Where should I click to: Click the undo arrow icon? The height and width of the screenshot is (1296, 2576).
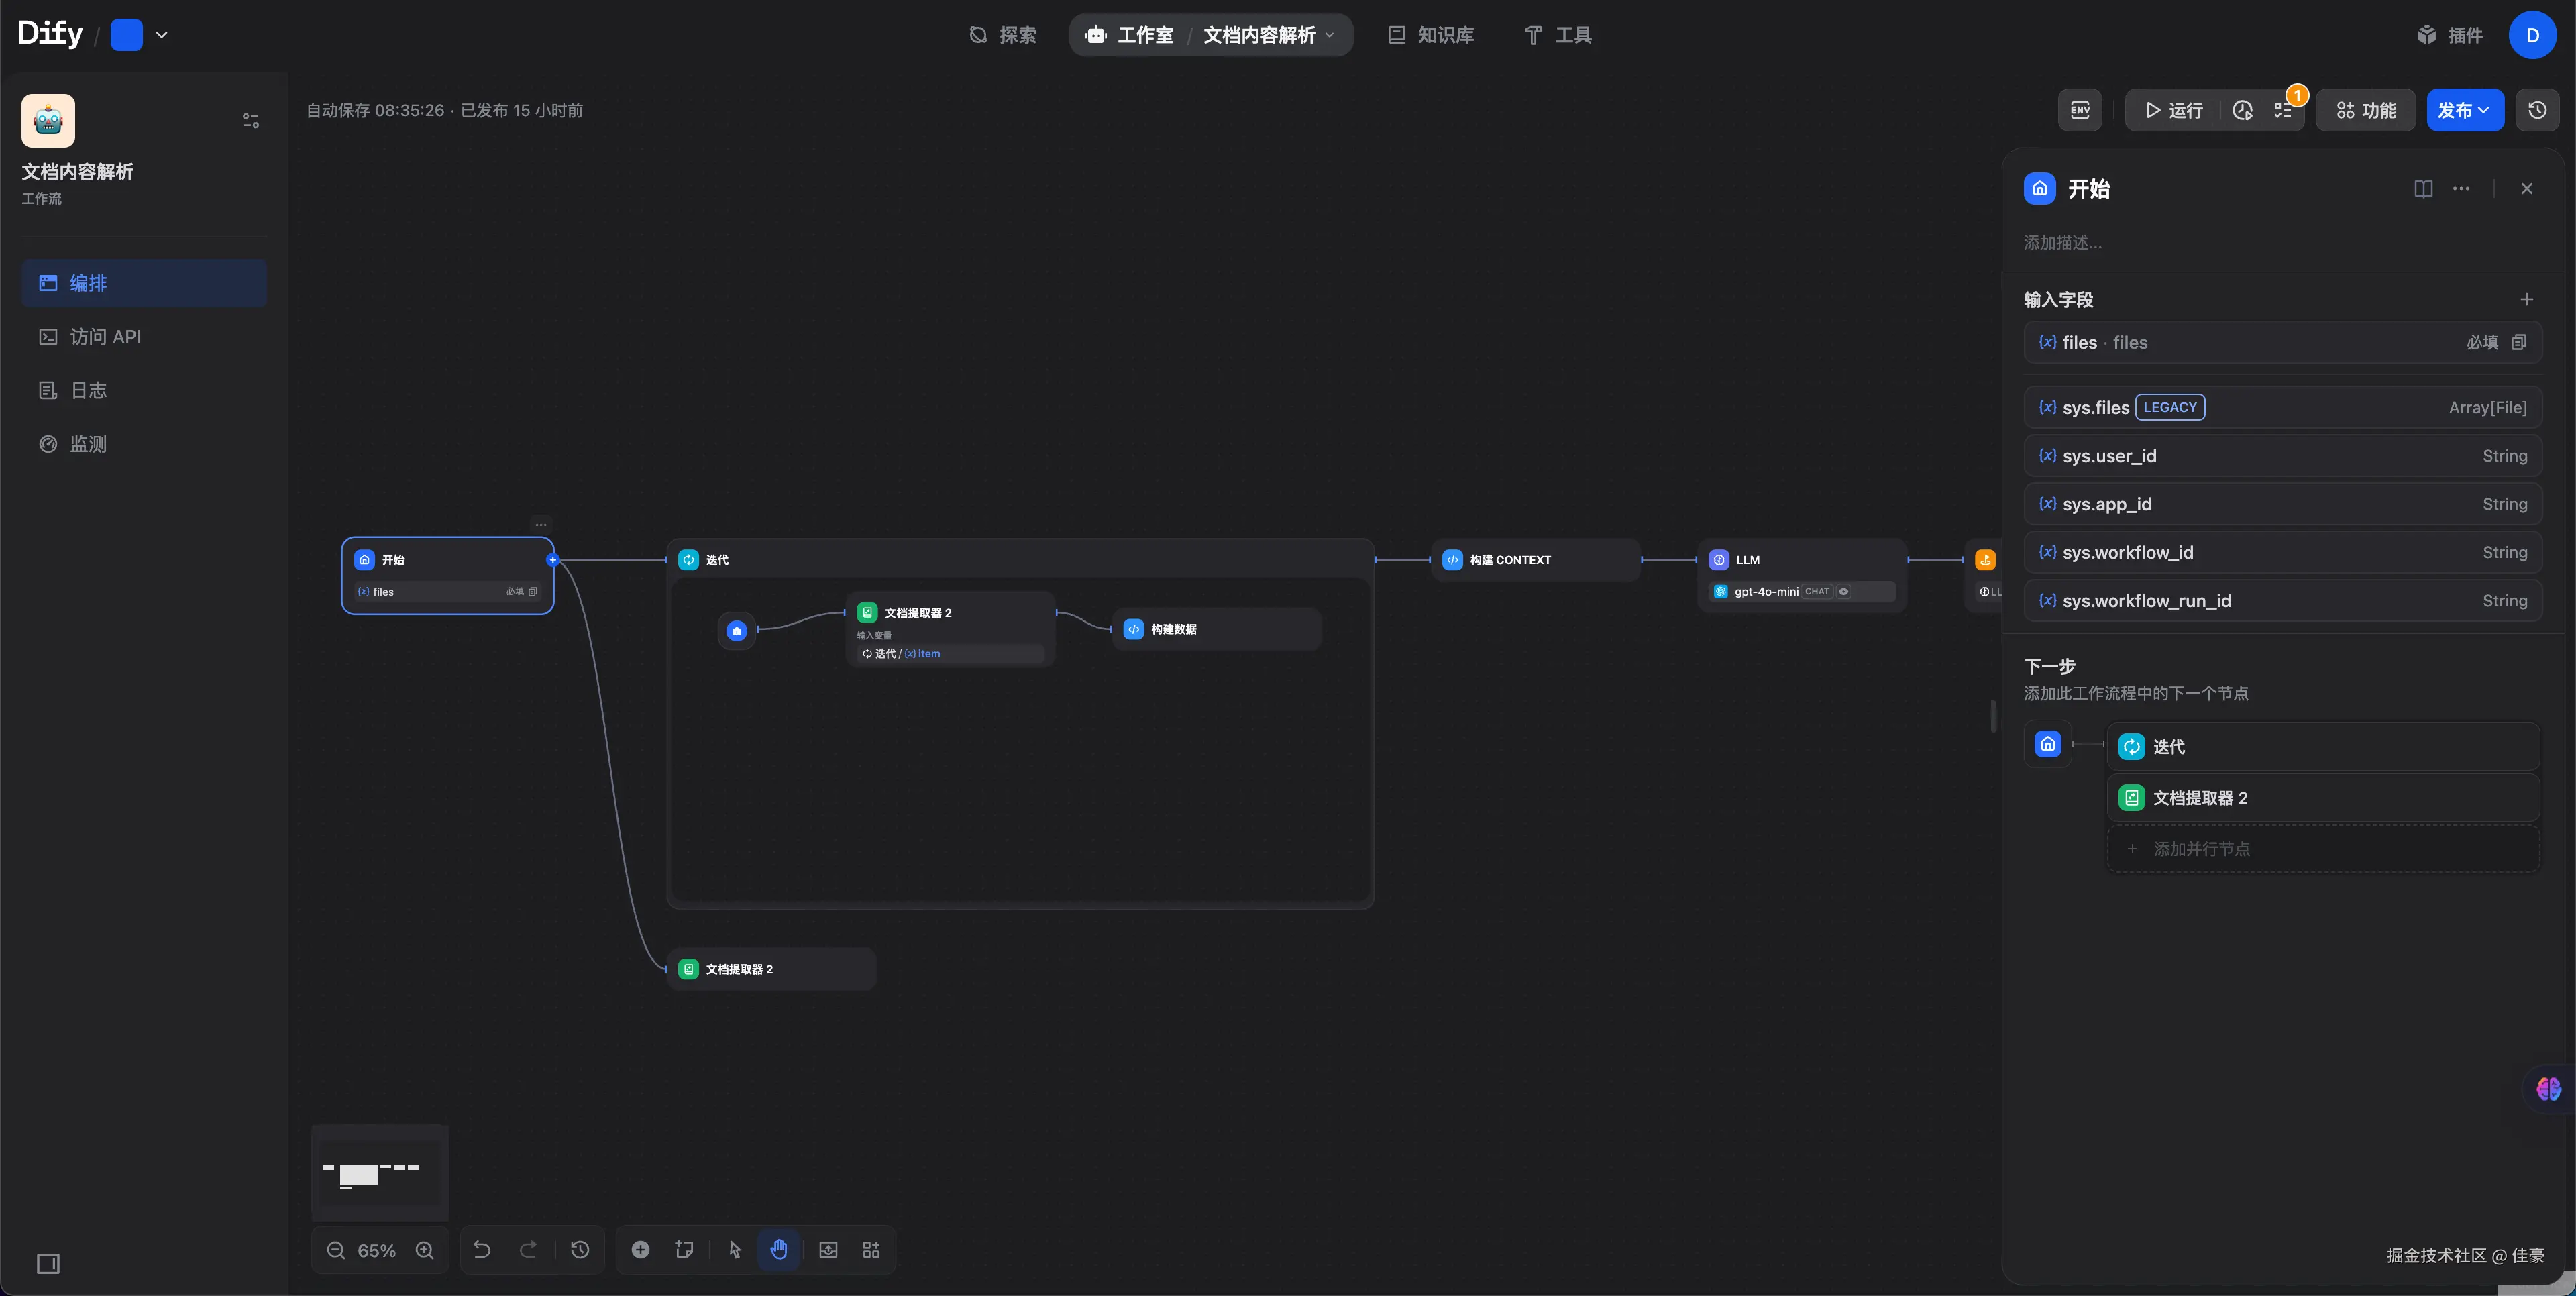click(482, 1250)
